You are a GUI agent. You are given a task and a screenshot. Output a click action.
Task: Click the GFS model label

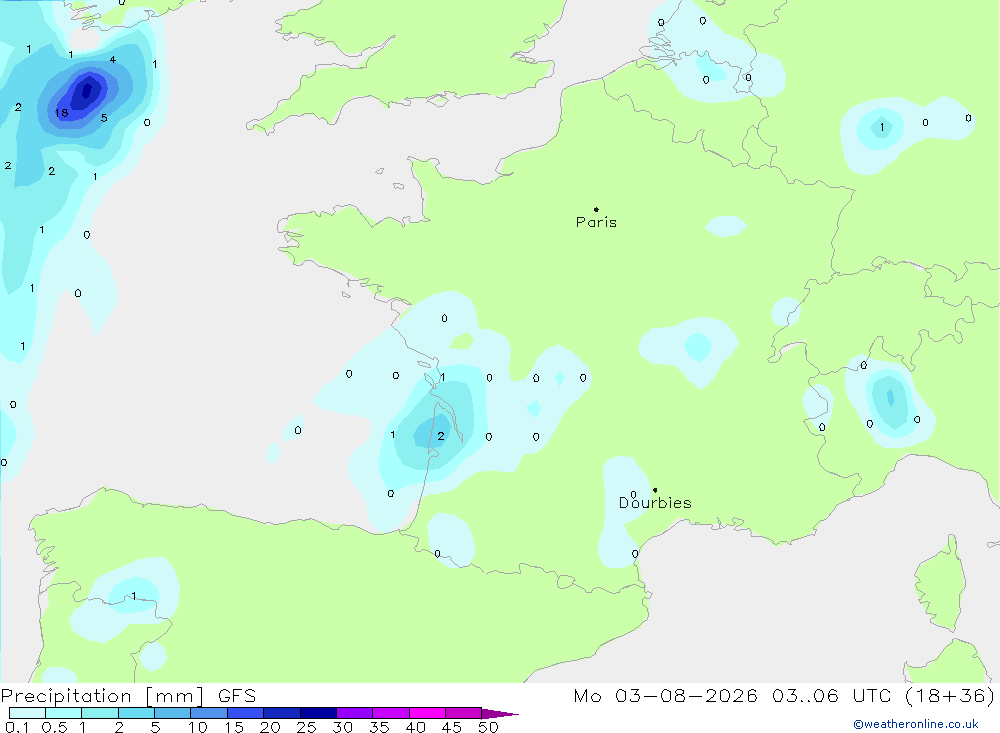tap(237, 695)
